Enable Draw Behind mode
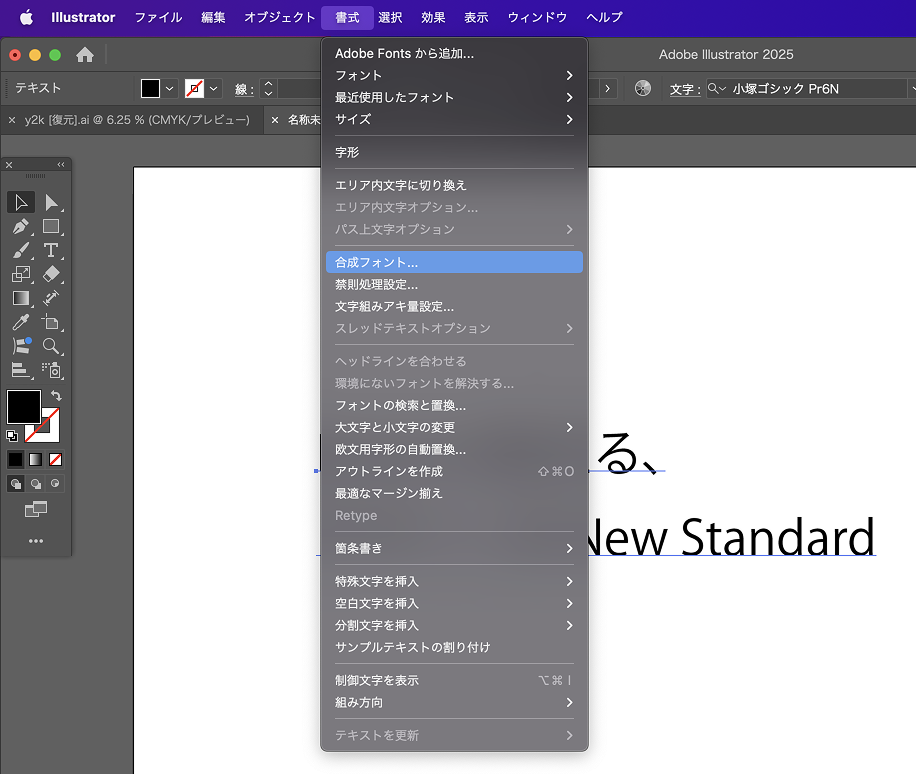 (x=36, y=484)
